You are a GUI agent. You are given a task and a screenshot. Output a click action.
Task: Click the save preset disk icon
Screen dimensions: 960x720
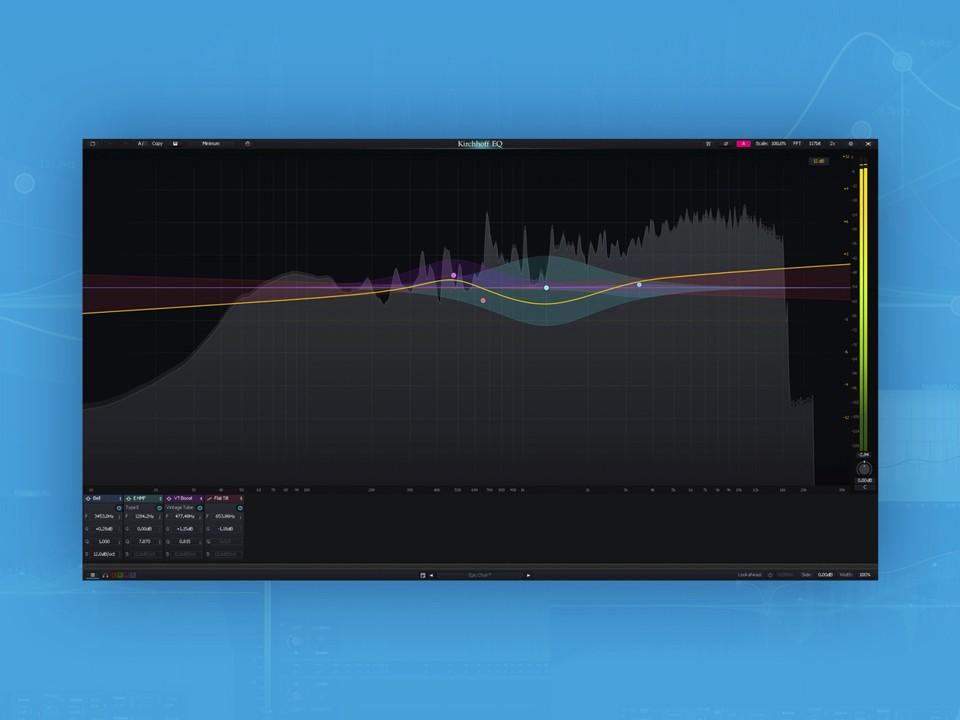click(175, 144)
